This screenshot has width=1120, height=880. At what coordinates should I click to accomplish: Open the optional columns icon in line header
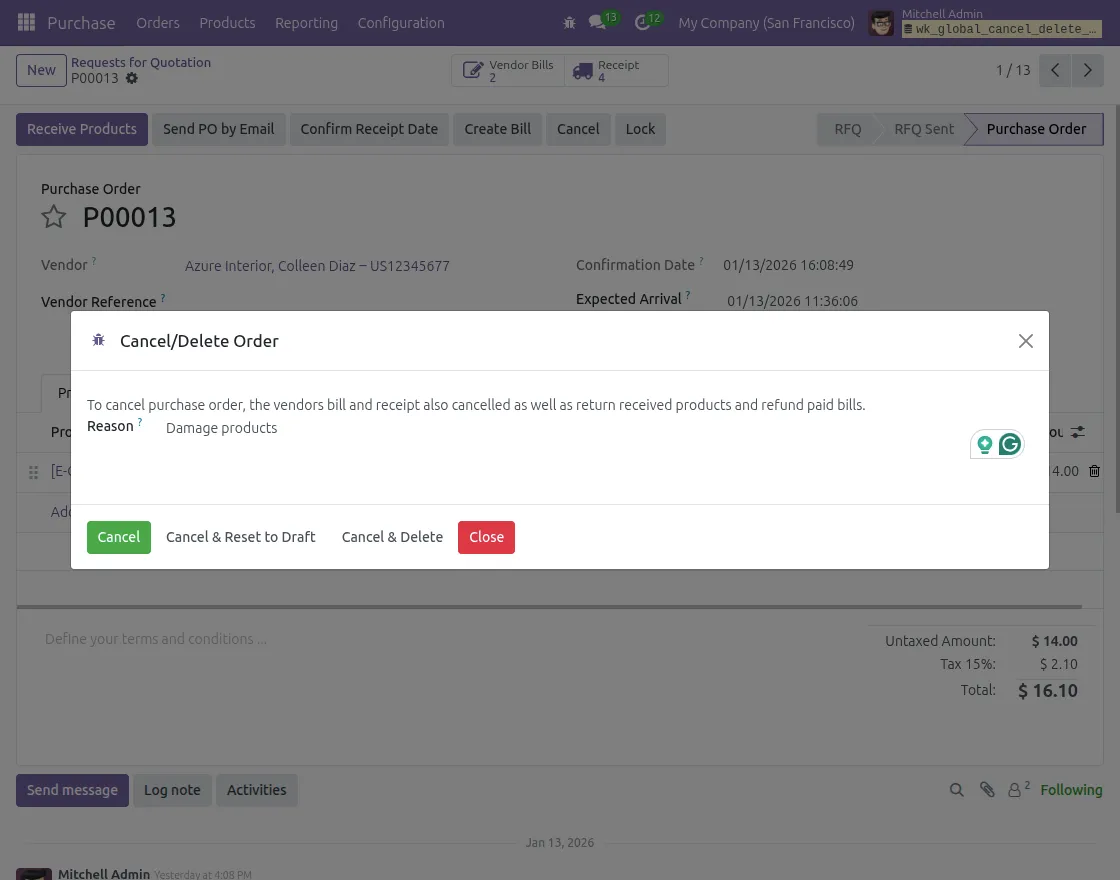tap(1077, 432)
